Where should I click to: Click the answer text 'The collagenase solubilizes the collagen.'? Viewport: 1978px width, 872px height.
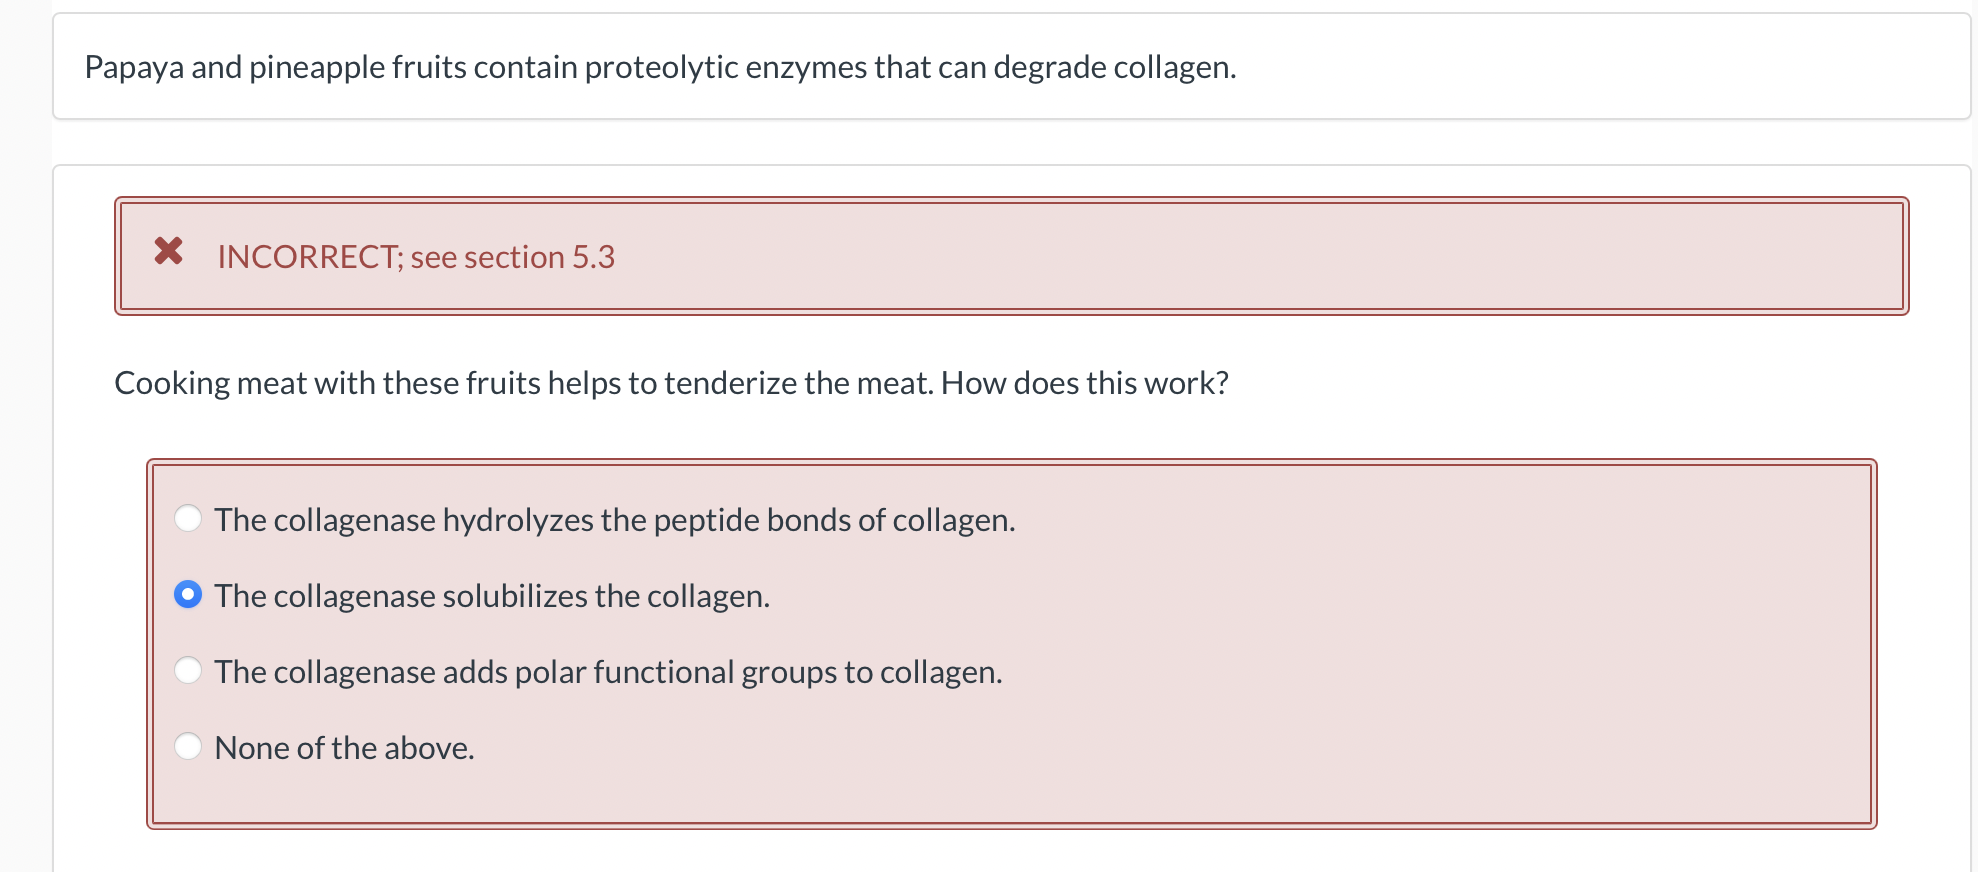(491, 596)
